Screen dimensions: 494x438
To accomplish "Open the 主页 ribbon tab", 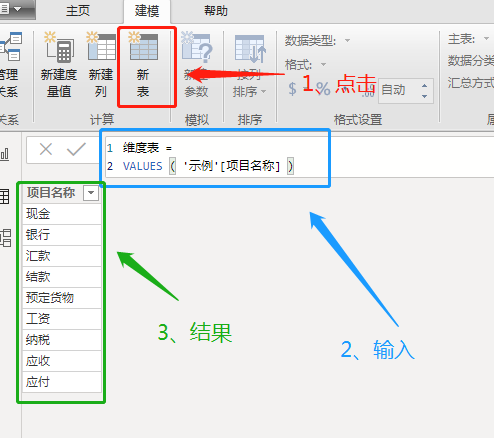I will (x=78, y=11).
